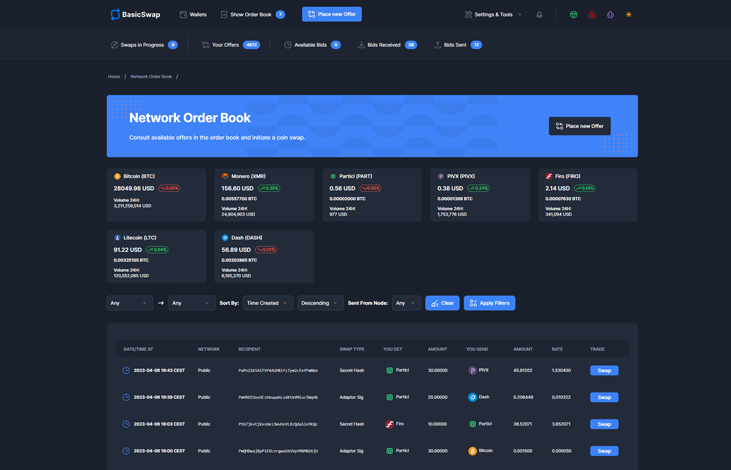This screenshot has width=731, height=470.
Task: Click the Bitcoin coin icon in price card
Action: click(x=117, y=176)
